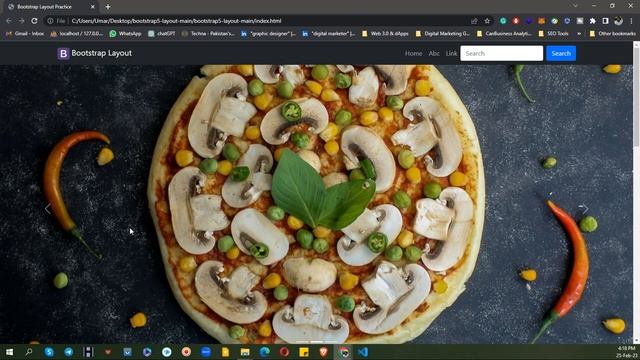Screen dimensions: 640x360
Task: Bookmark this page with star icon
Action: pos(487,21)
